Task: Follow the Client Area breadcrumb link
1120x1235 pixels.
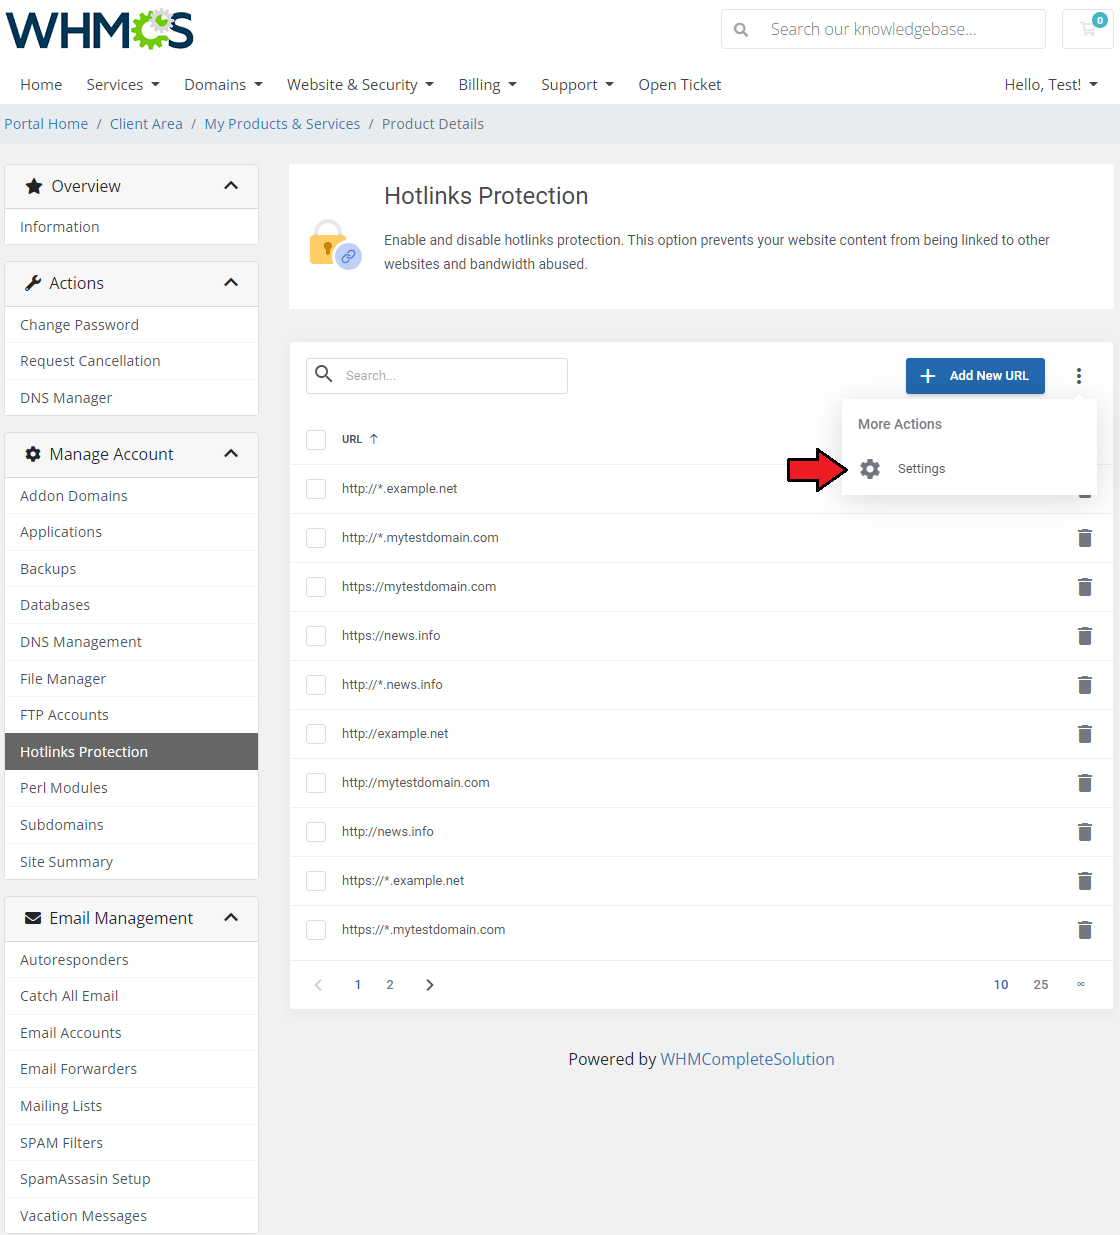Action: click(146, 124)
